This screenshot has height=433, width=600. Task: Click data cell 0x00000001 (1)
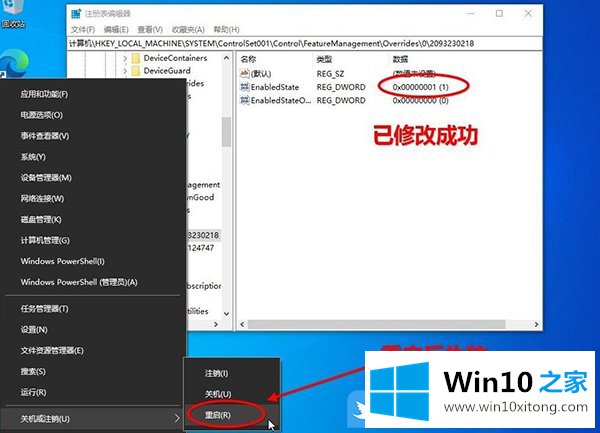point(420,87)
